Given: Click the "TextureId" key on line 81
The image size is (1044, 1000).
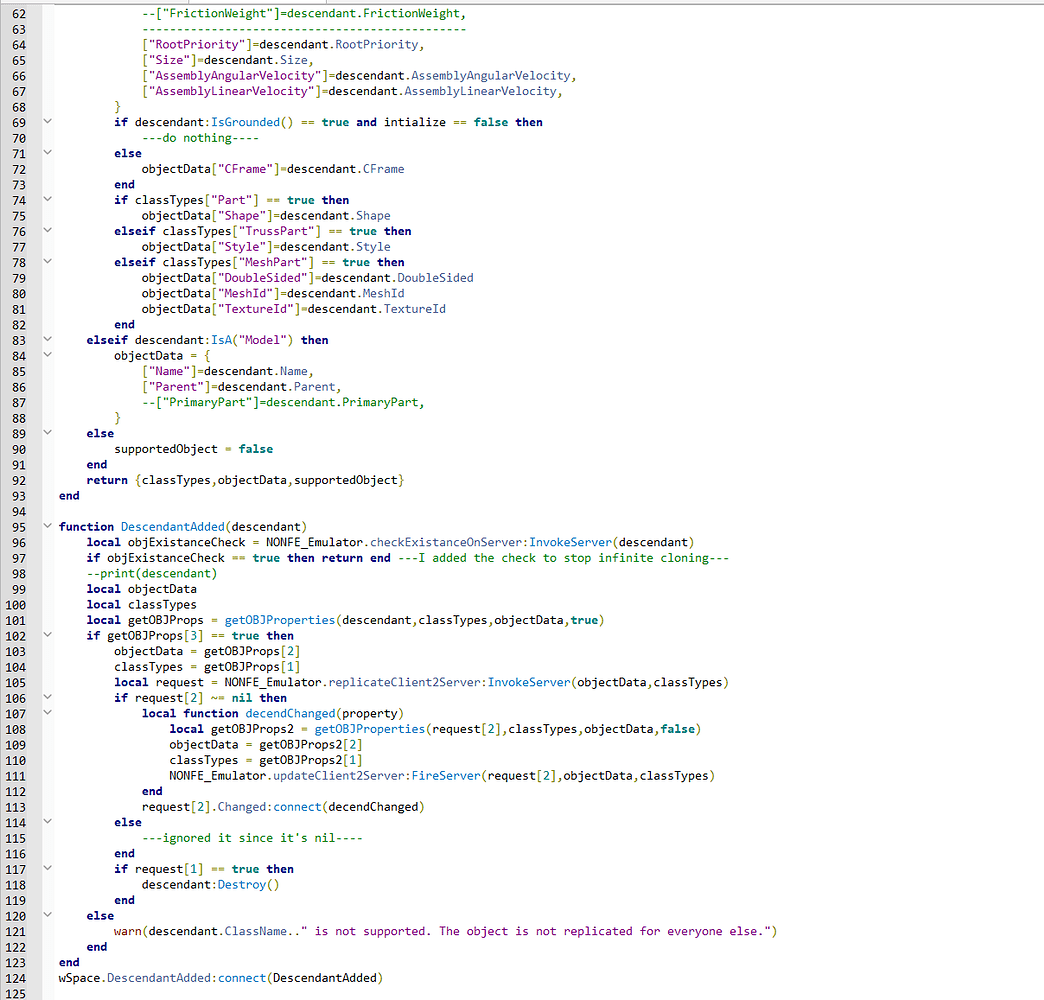Looking at the screenshot, I should pos(256,309).
